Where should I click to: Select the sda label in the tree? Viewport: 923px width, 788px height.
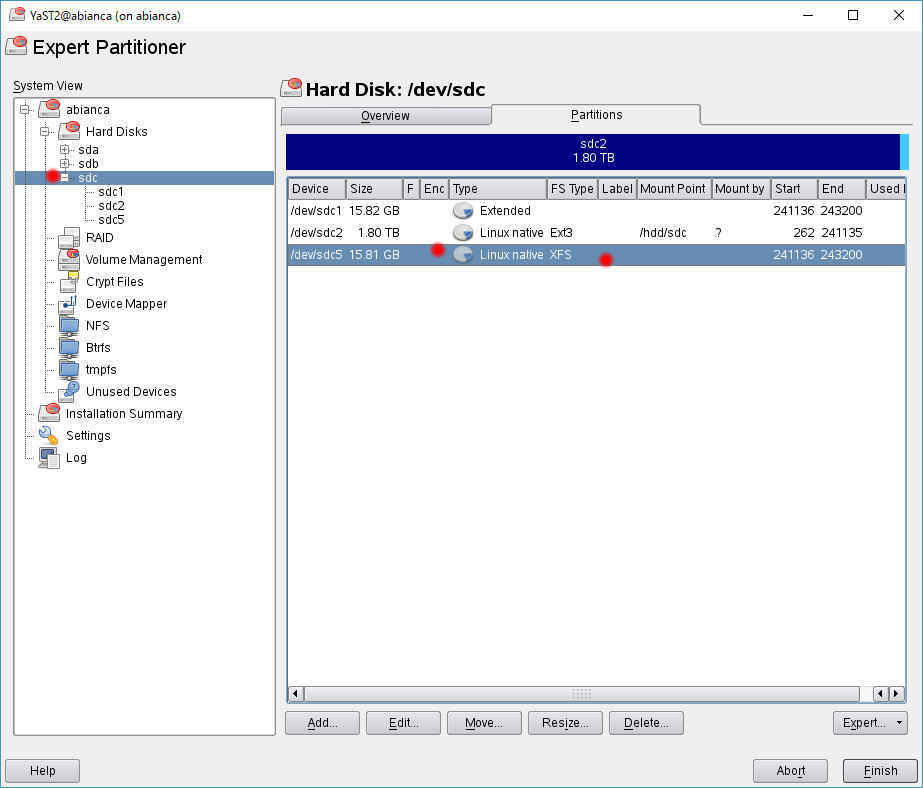[x=88, y=149]
